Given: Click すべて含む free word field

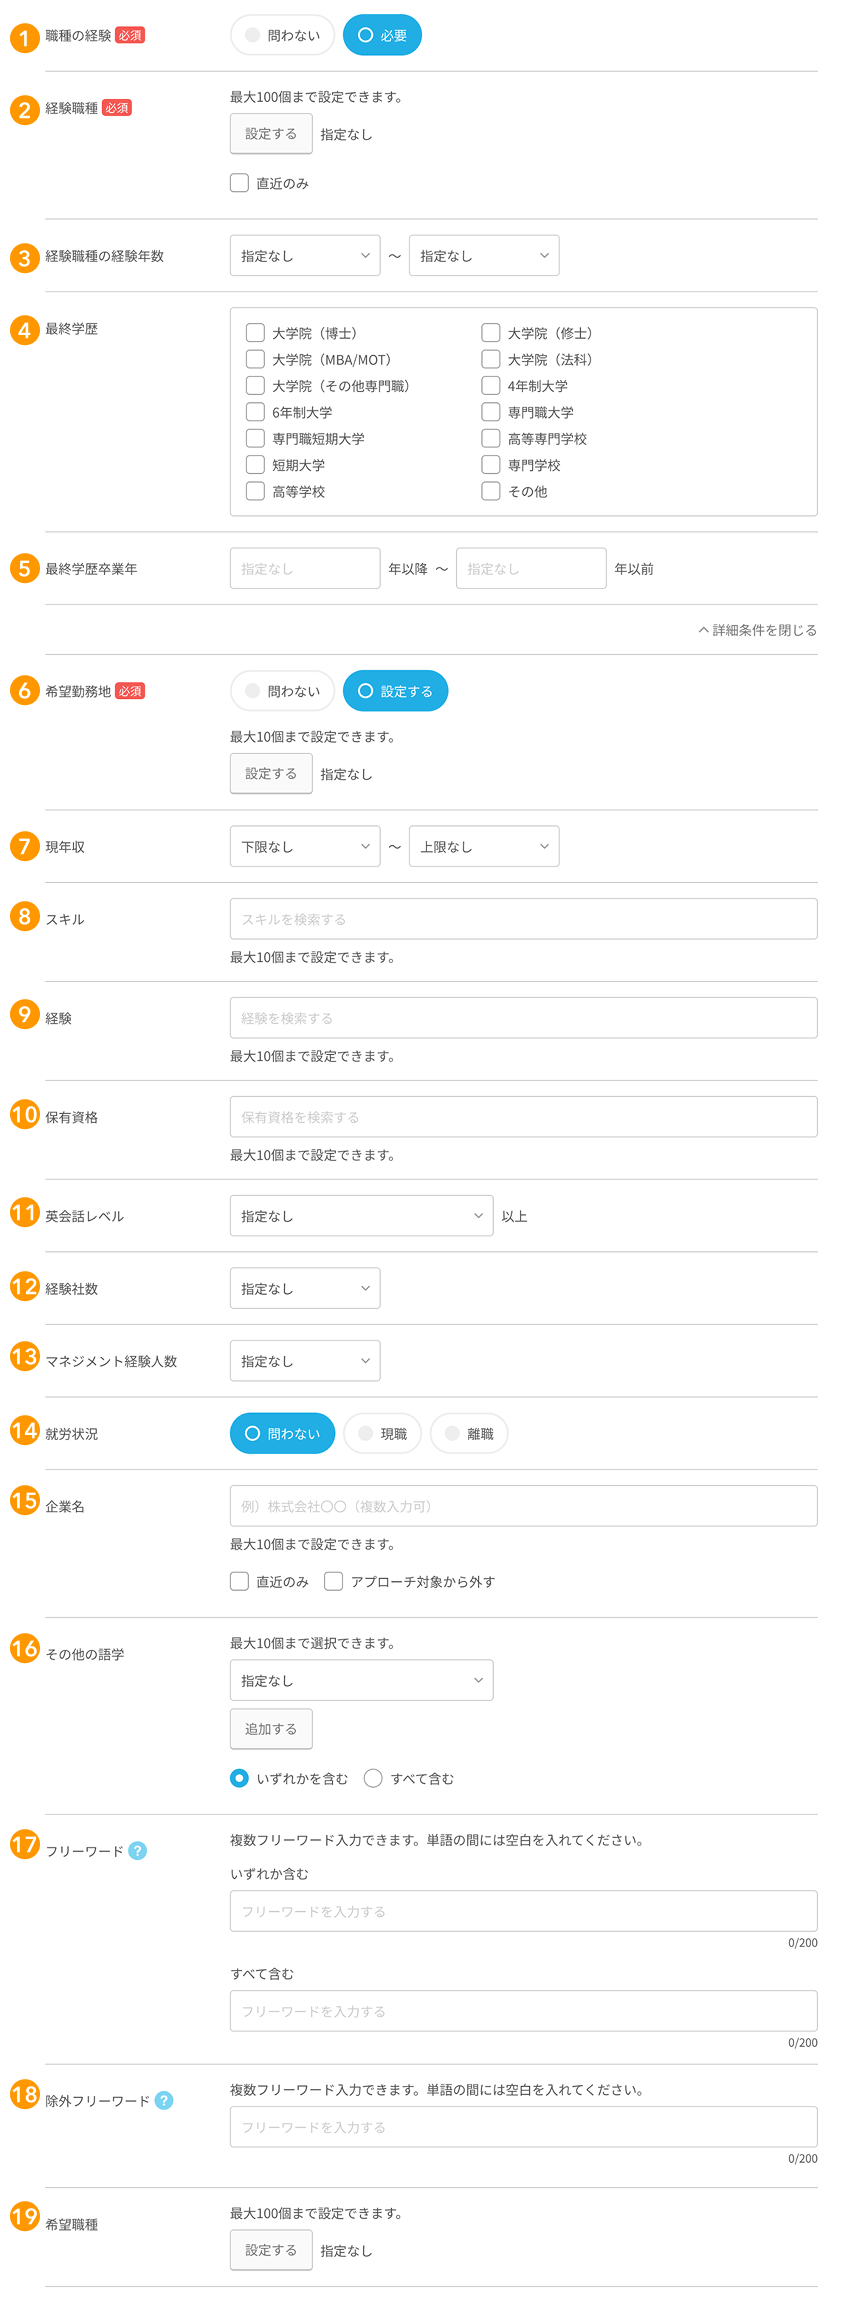Looking at the screenshot, I should click(524, 2011).
